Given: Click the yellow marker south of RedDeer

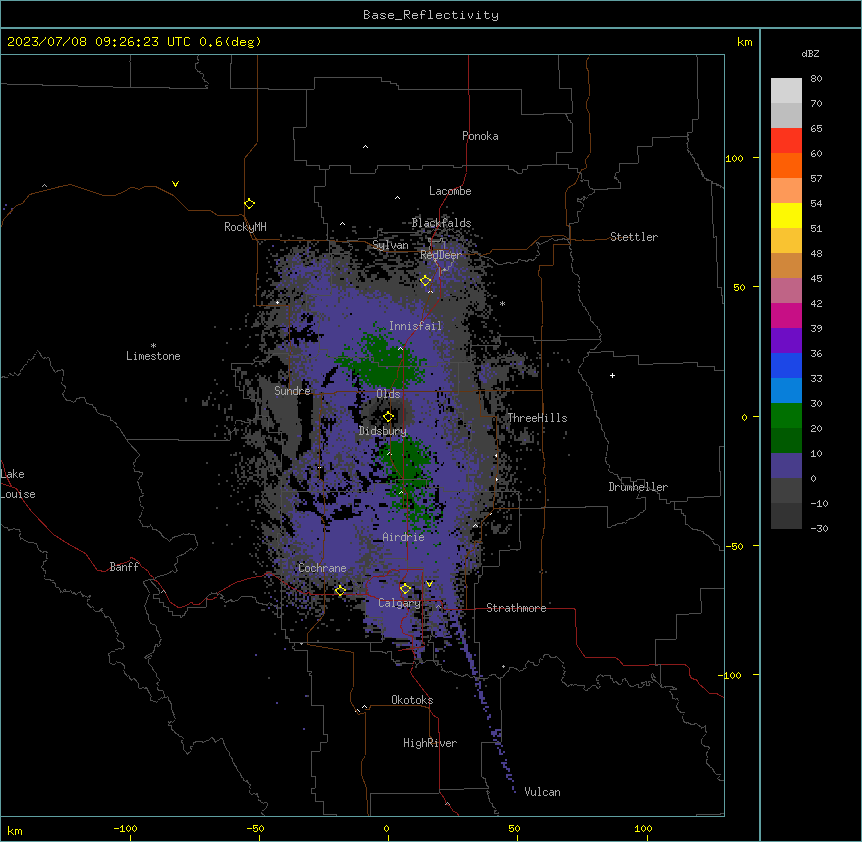Looking at the screenshot, I should coord(425,280).
